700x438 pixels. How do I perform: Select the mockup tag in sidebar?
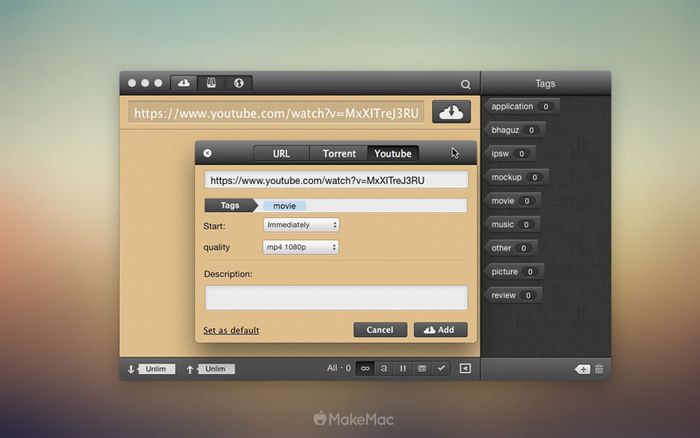(x=516, y=177)
